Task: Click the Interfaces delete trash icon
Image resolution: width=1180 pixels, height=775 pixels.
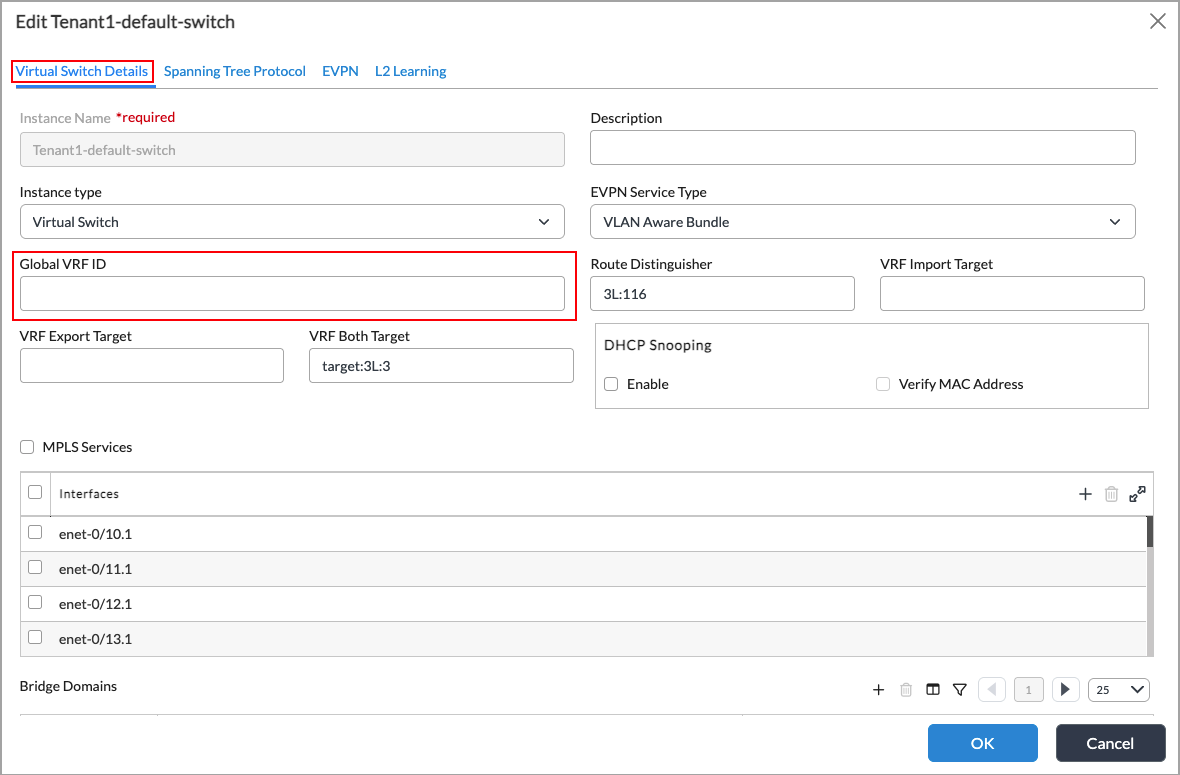Action: point(1111,494)
